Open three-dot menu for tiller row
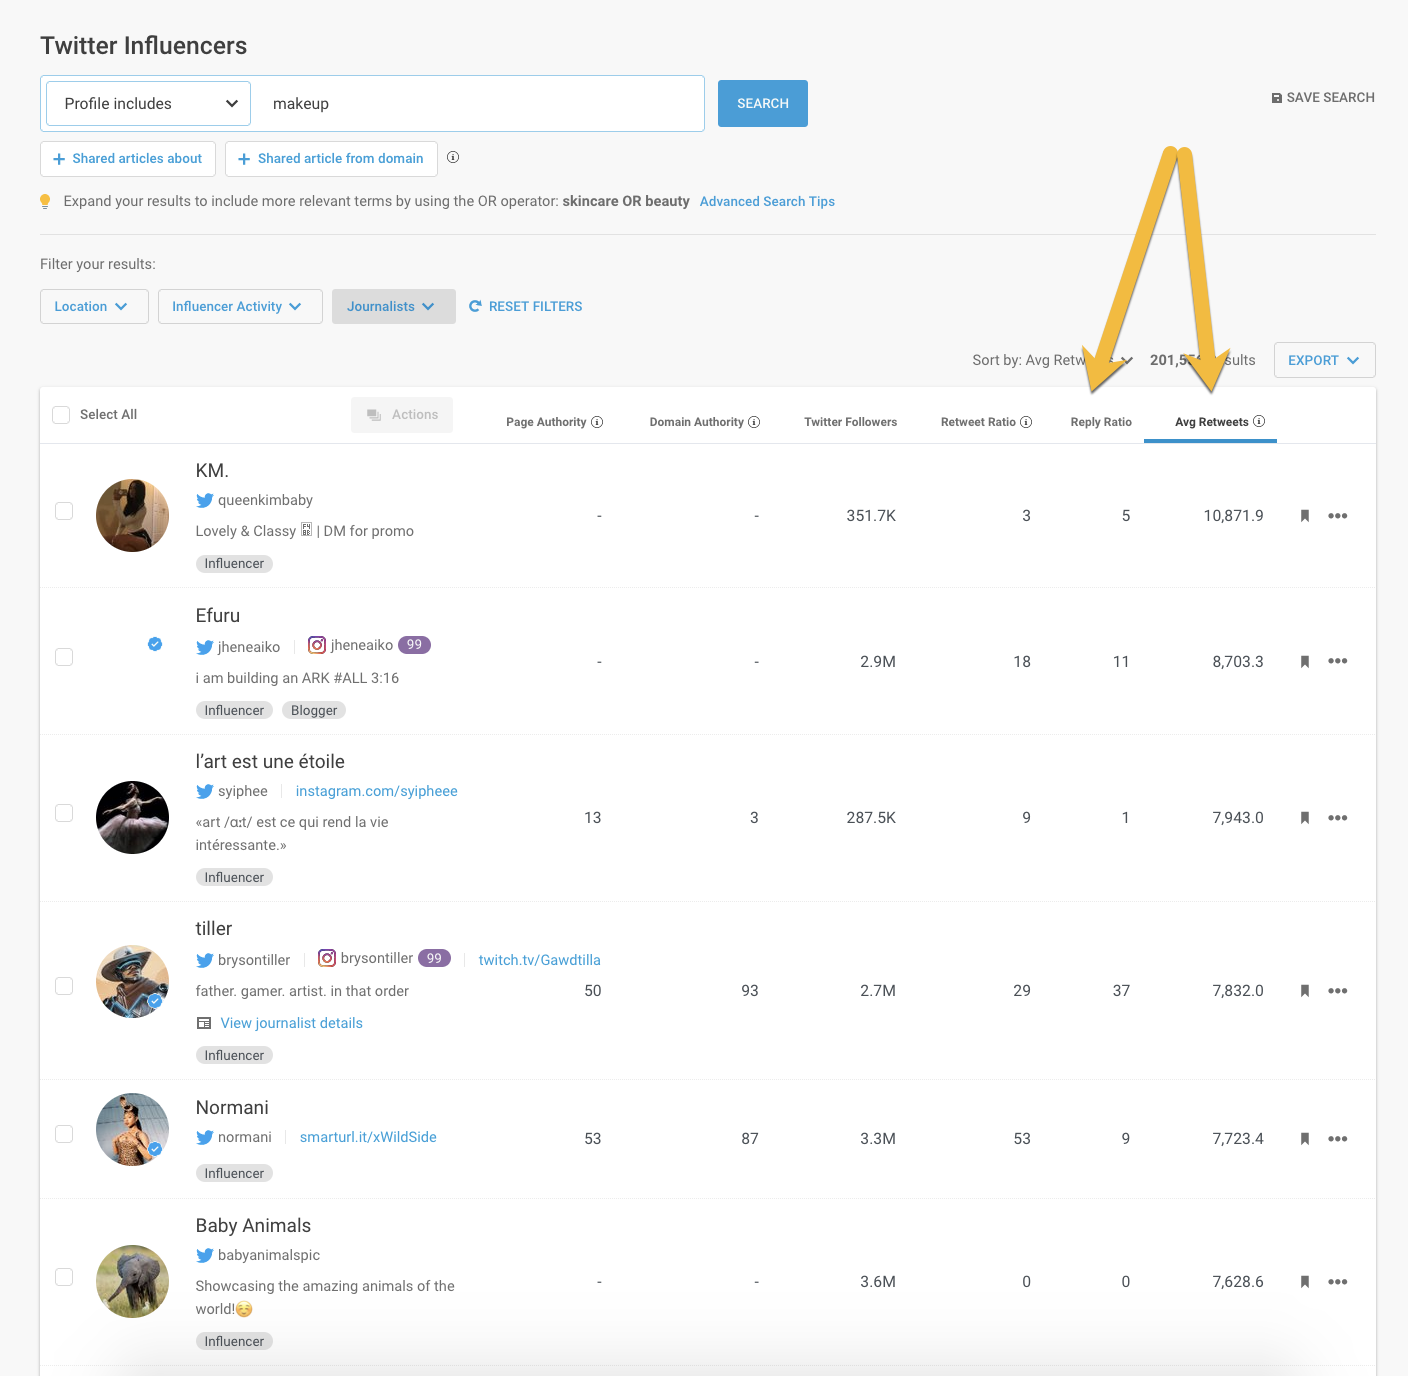 (1337, 991)
